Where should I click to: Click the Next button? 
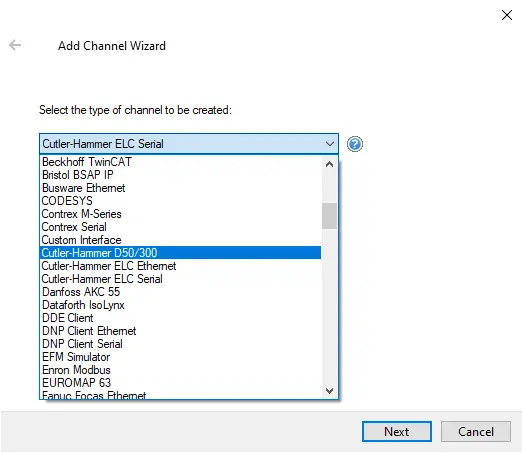point(397,432)
